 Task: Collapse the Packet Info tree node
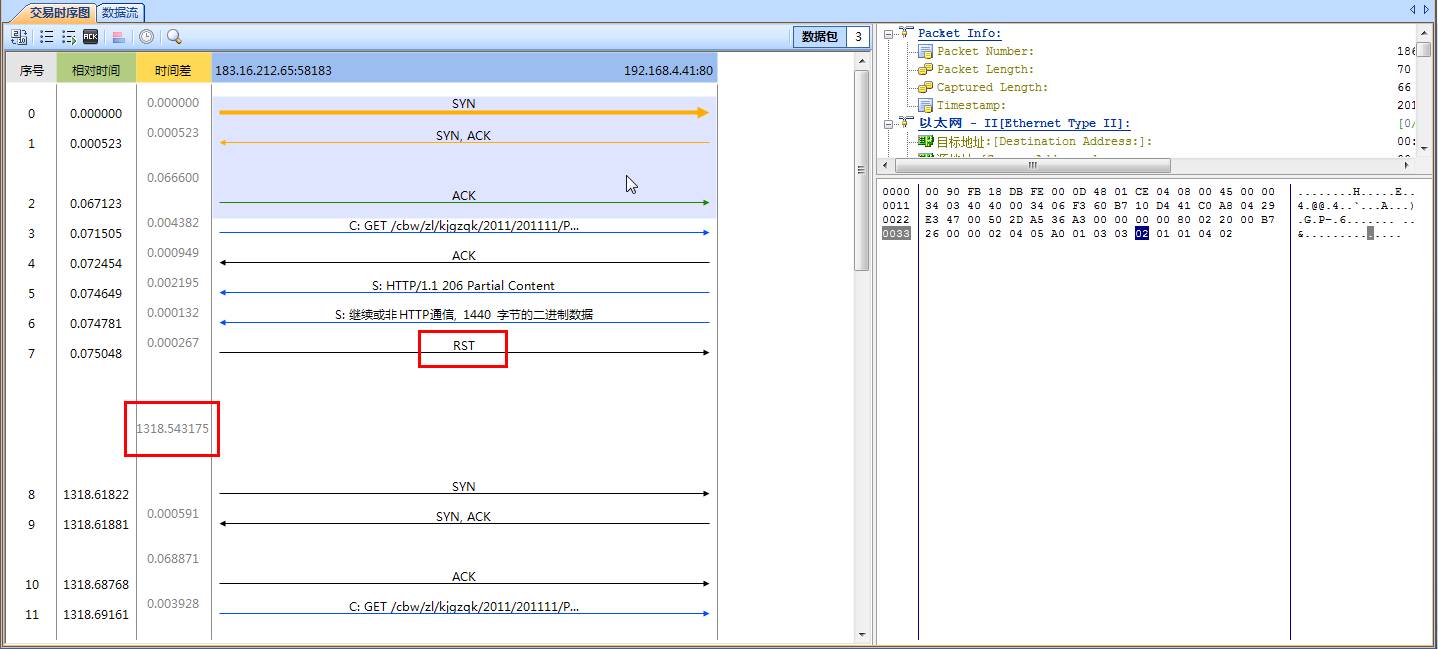(889, 33)
